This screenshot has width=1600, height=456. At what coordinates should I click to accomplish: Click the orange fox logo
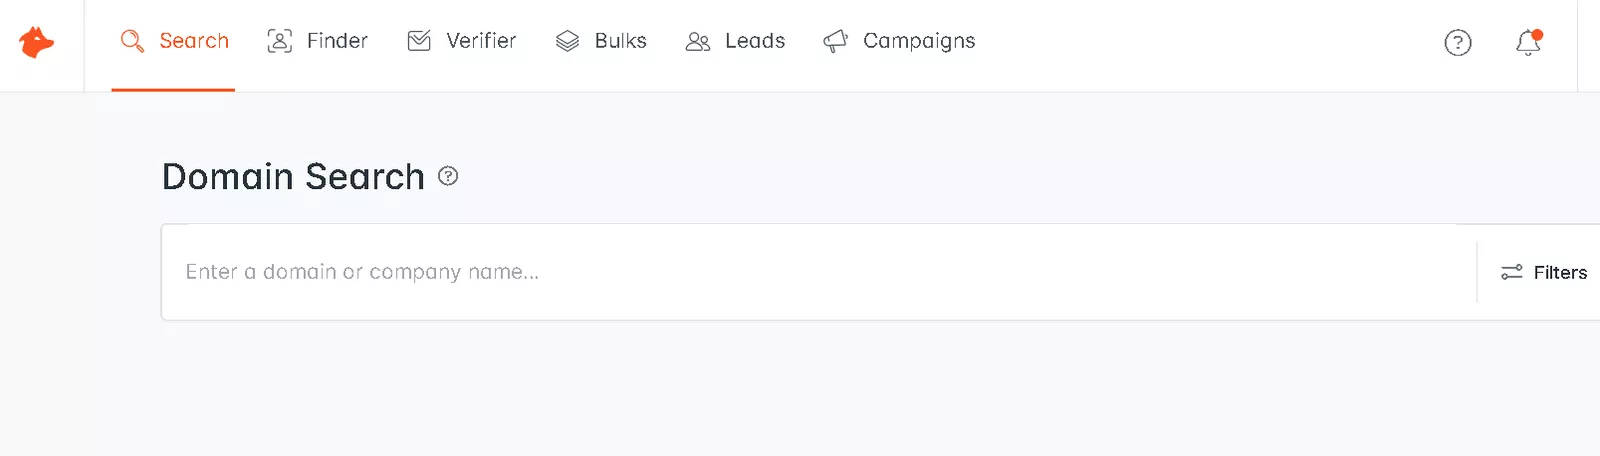(36, 42)
